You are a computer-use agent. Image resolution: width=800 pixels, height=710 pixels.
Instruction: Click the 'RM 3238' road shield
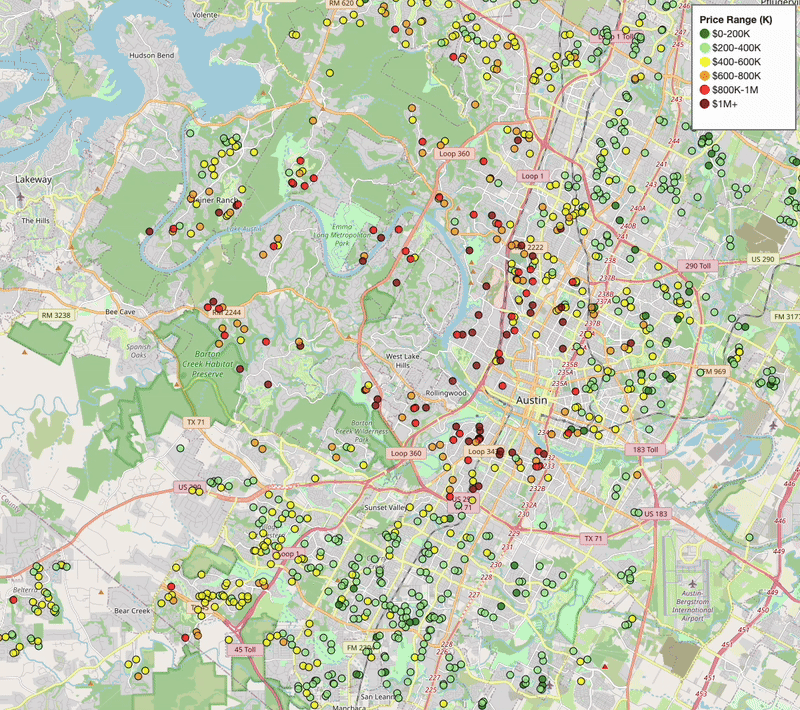[56, 315]
